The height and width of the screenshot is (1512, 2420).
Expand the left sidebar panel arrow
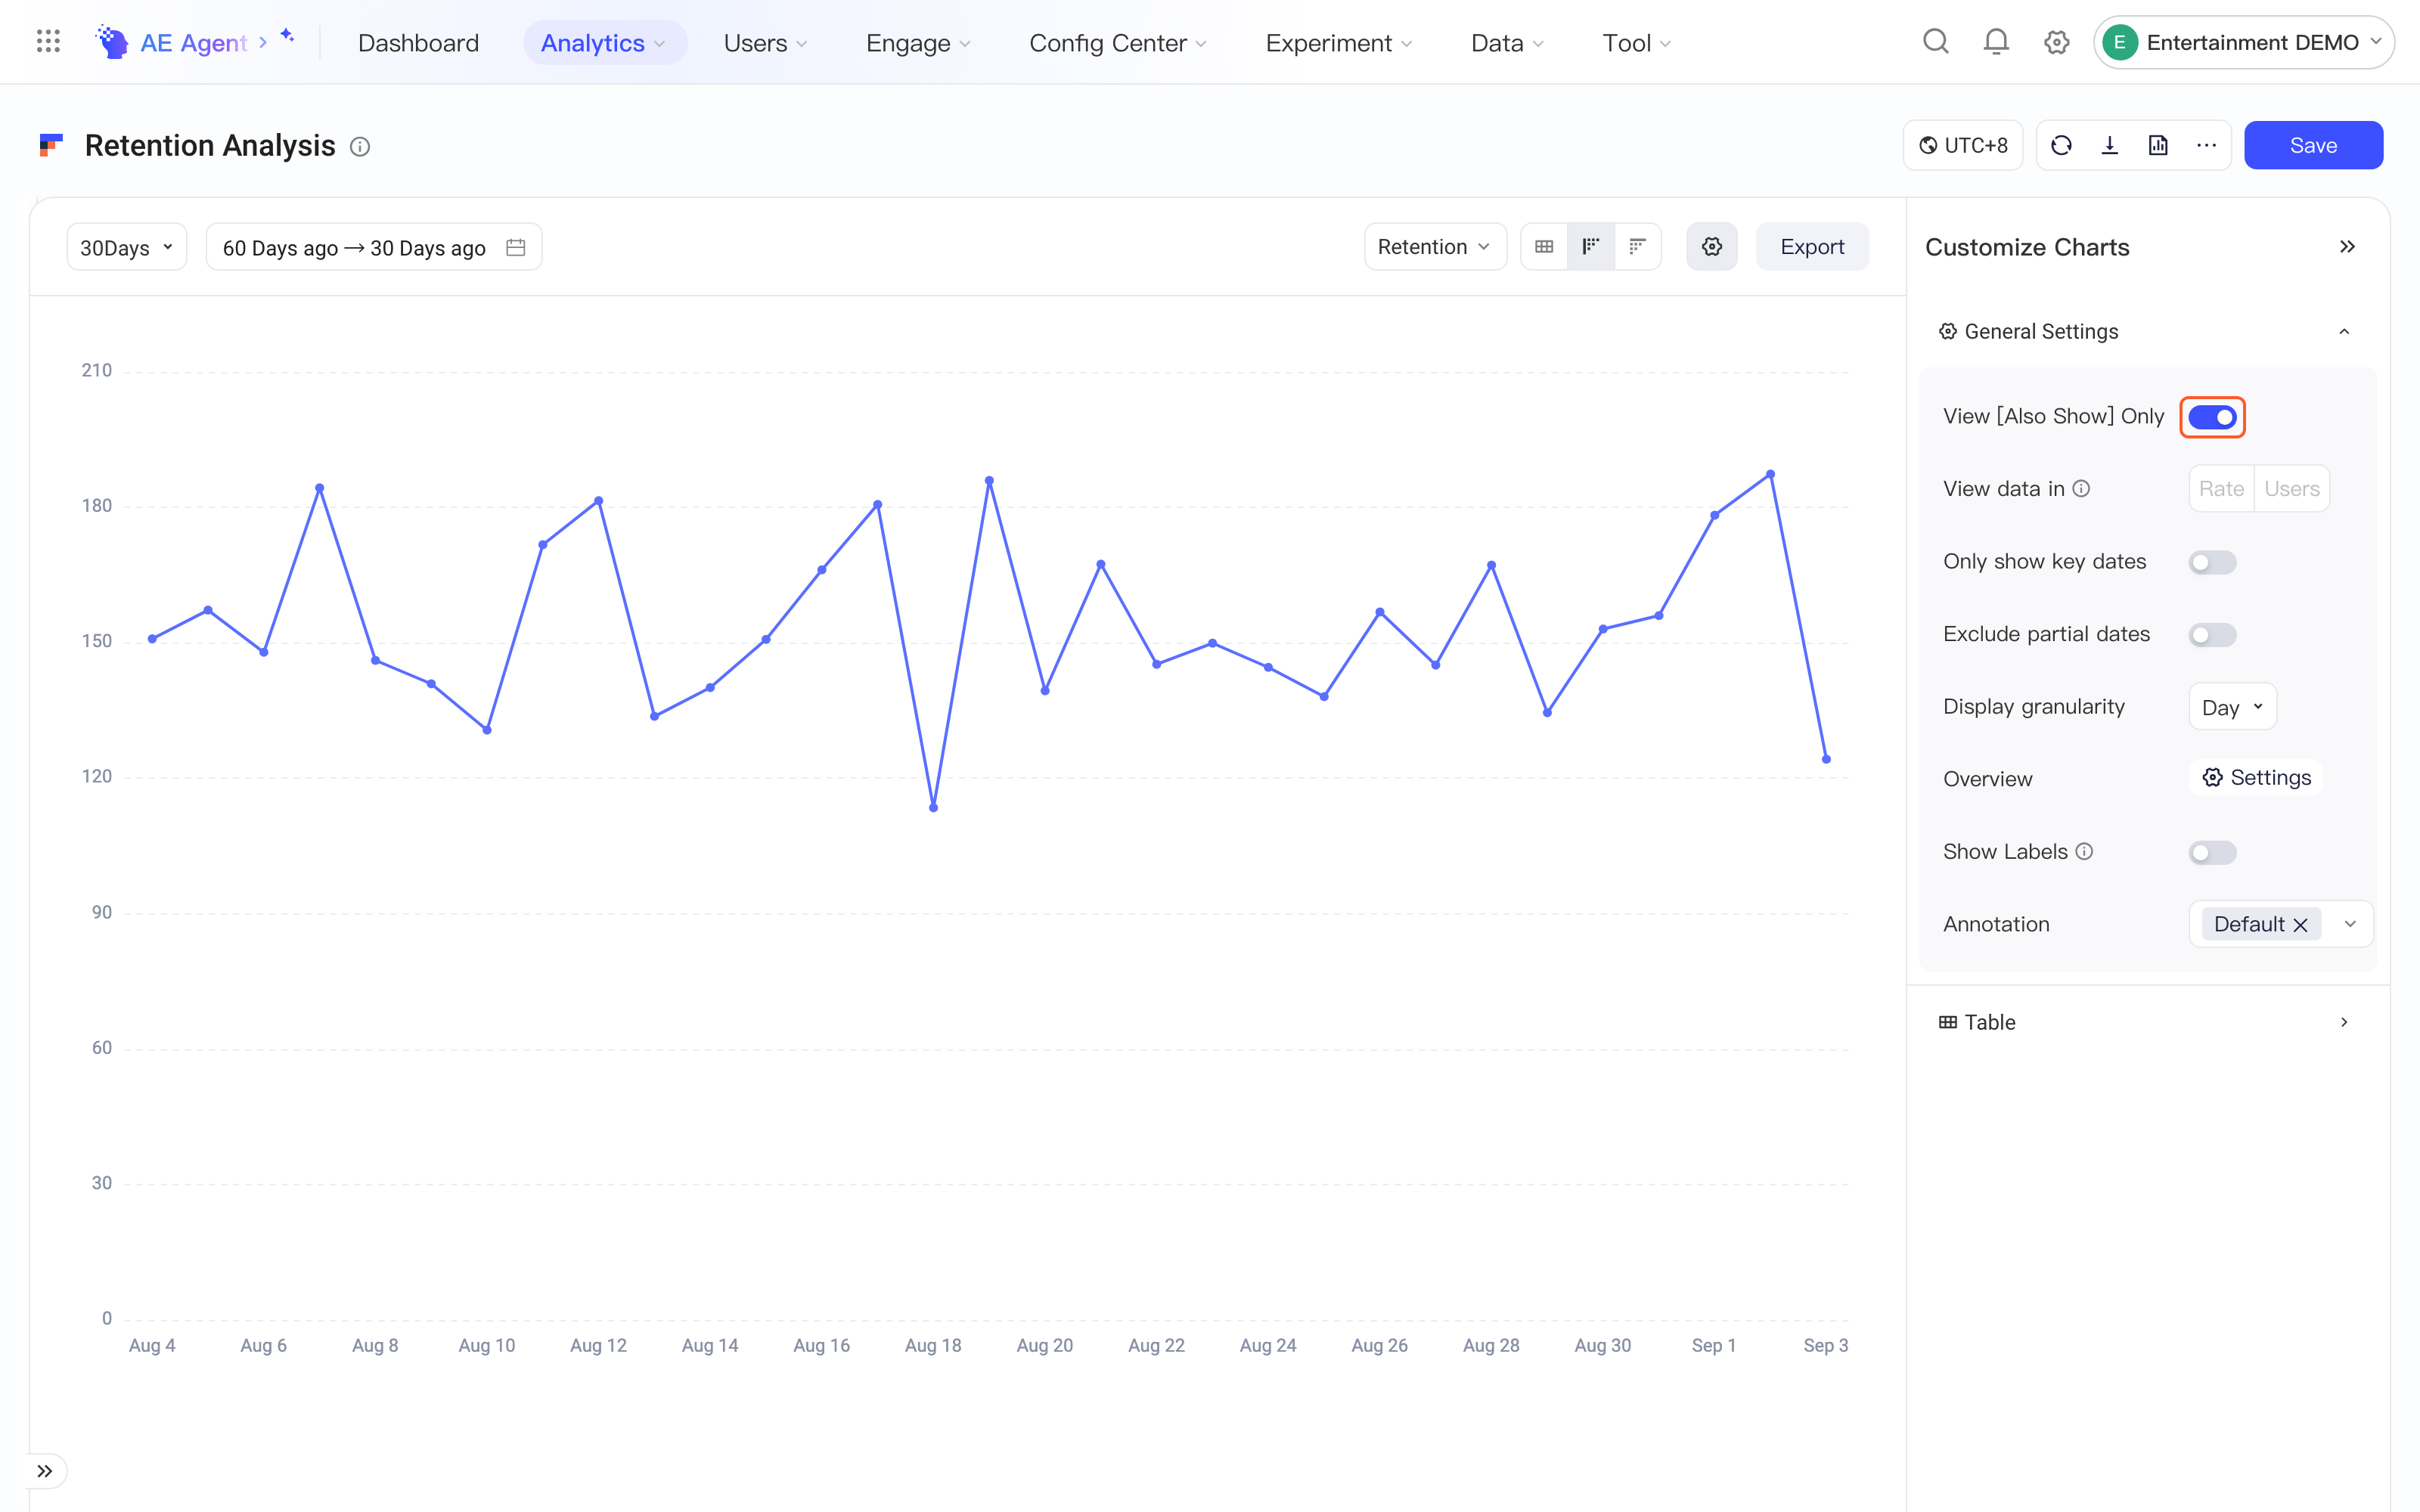(x=45, y=1470)
